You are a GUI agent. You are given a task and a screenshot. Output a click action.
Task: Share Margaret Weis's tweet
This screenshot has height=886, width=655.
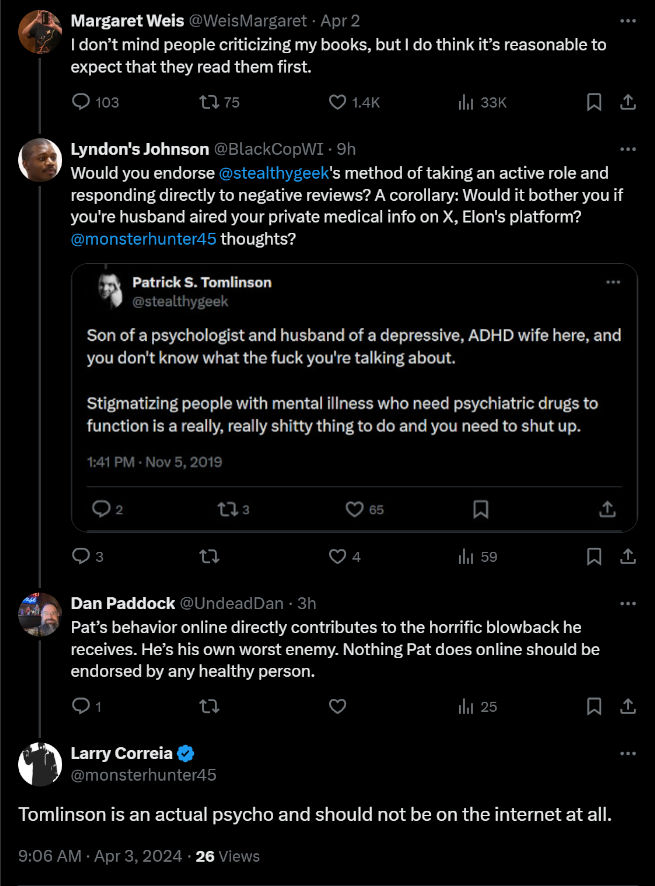tap(628, 102)
